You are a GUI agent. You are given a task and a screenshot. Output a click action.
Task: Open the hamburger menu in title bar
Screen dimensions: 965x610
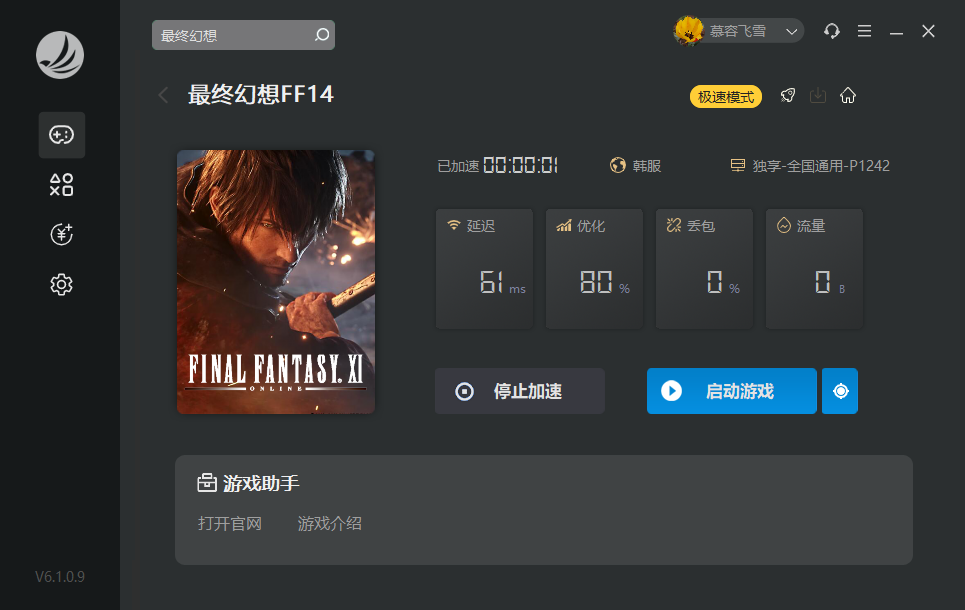tap(864, 32)
